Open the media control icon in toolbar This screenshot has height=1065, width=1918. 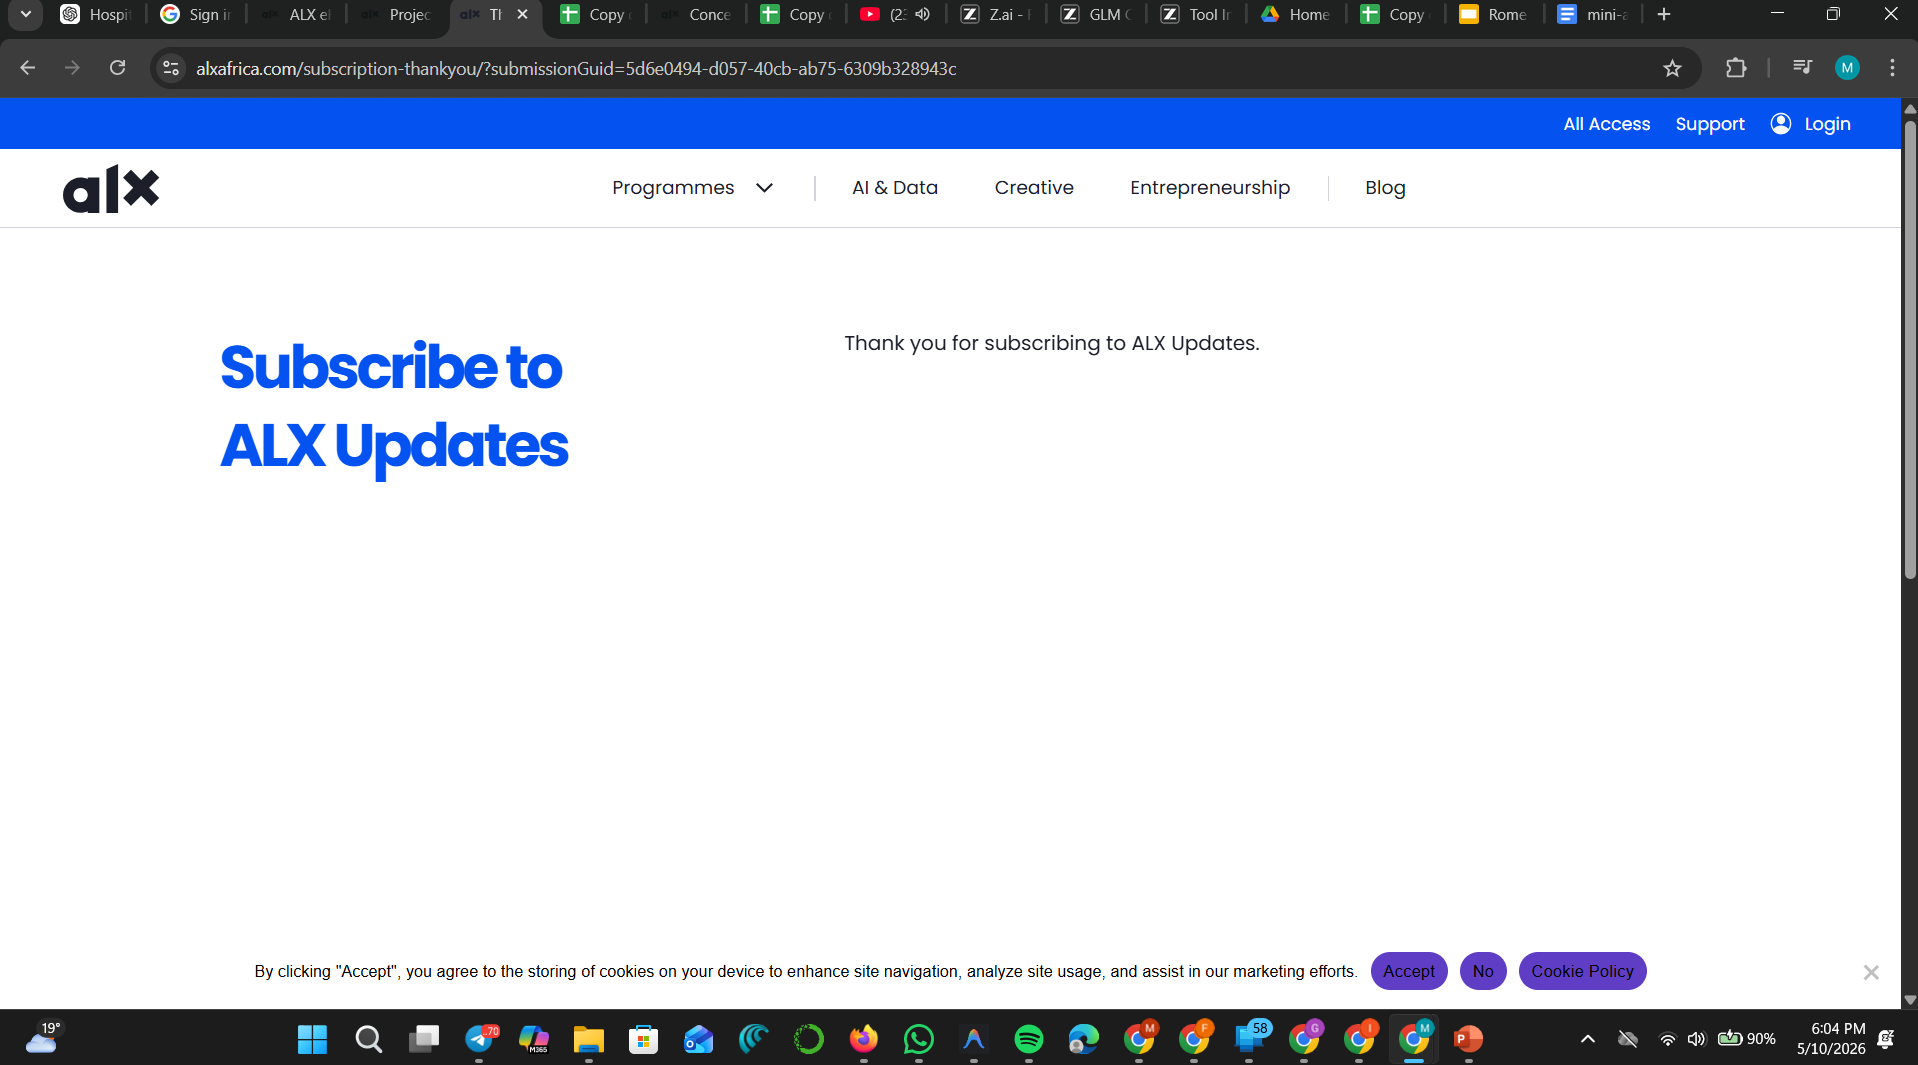click(1802, 68)
